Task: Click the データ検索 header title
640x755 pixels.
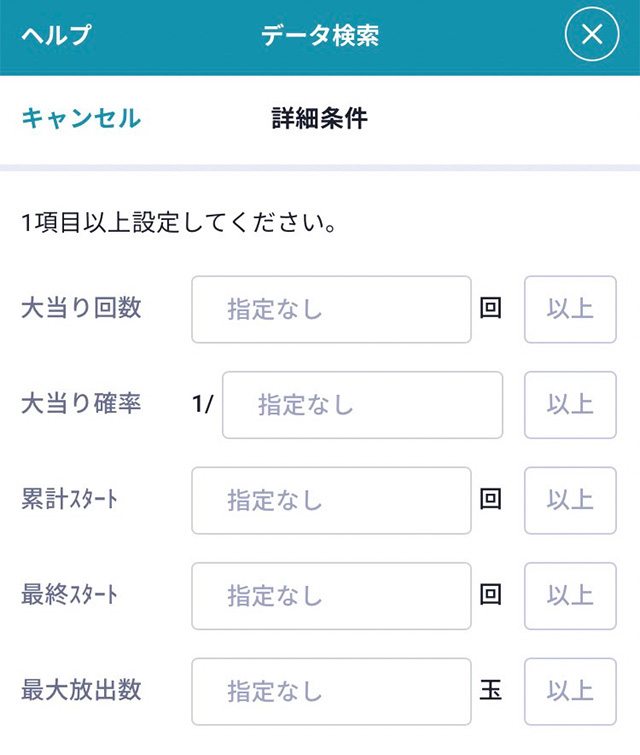Action: 319,35
